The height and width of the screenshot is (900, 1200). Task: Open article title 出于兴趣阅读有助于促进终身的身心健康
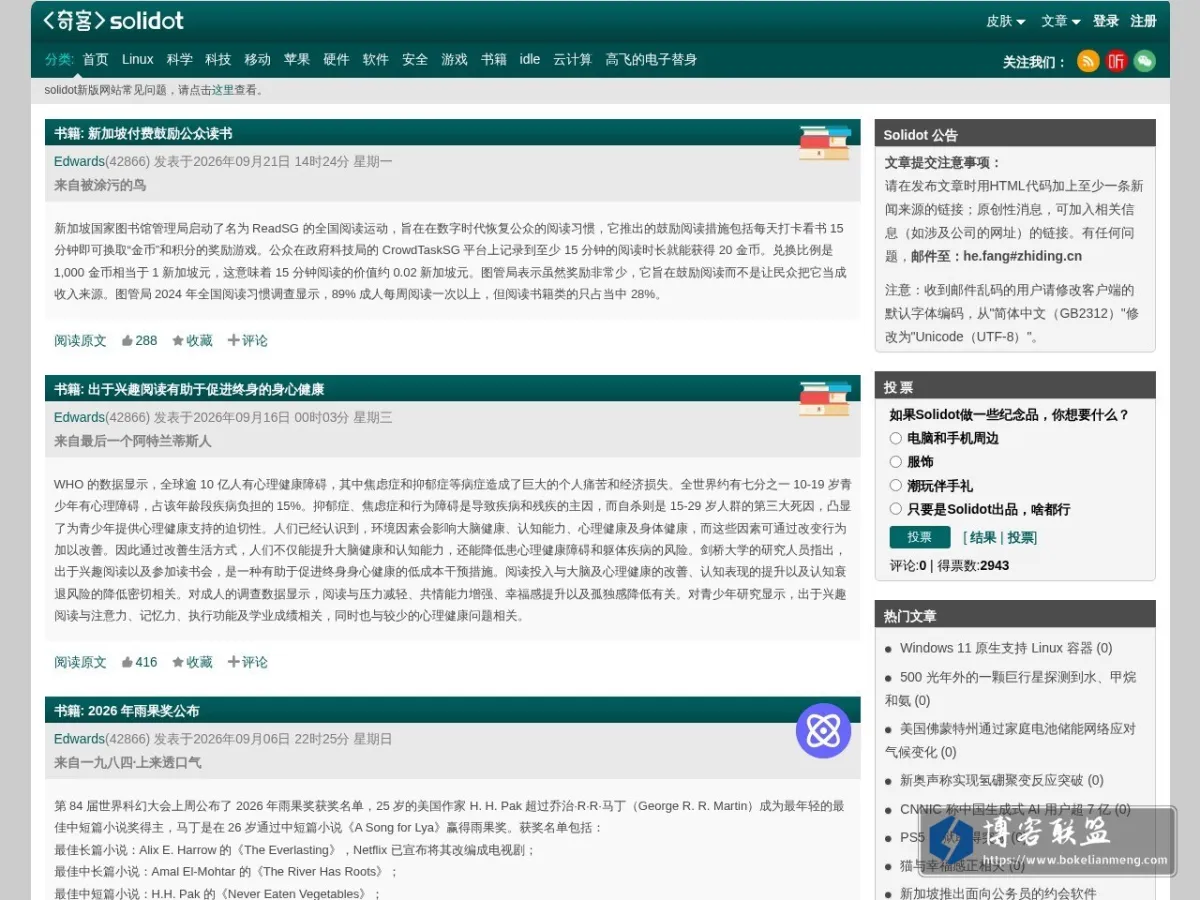206,389
